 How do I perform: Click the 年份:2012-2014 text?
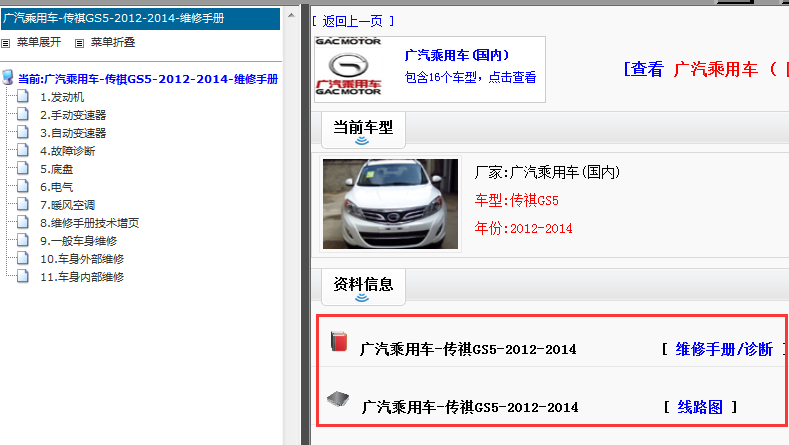coord(523,229)
